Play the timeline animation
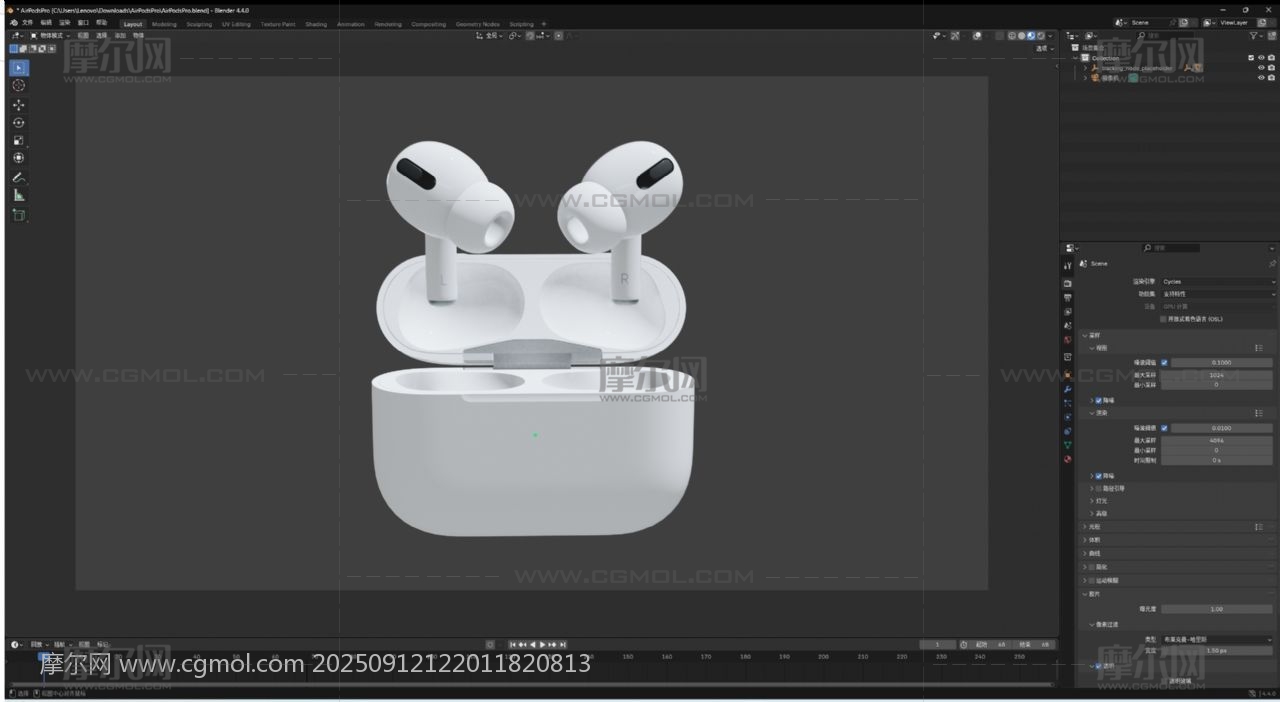Screen dimensions: 1280x702 click(x=543, y=645)
